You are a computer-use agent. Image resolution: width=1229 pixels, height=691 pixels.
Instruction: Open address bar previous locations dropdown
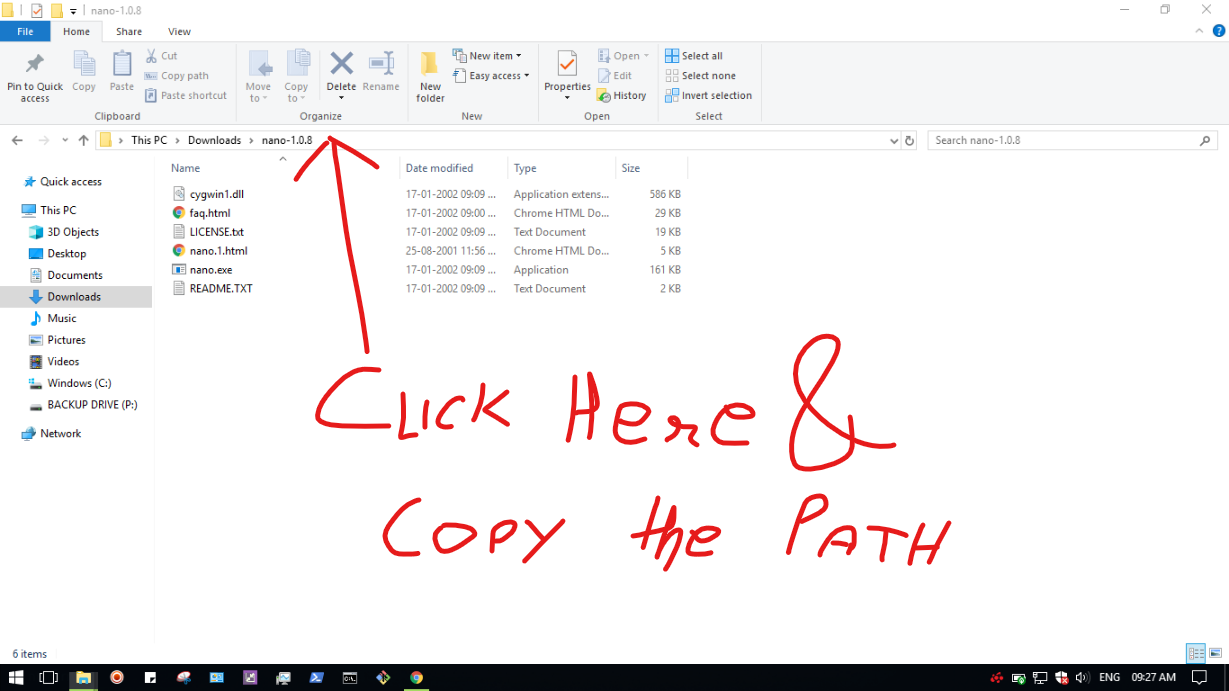[x=894, y=141]
